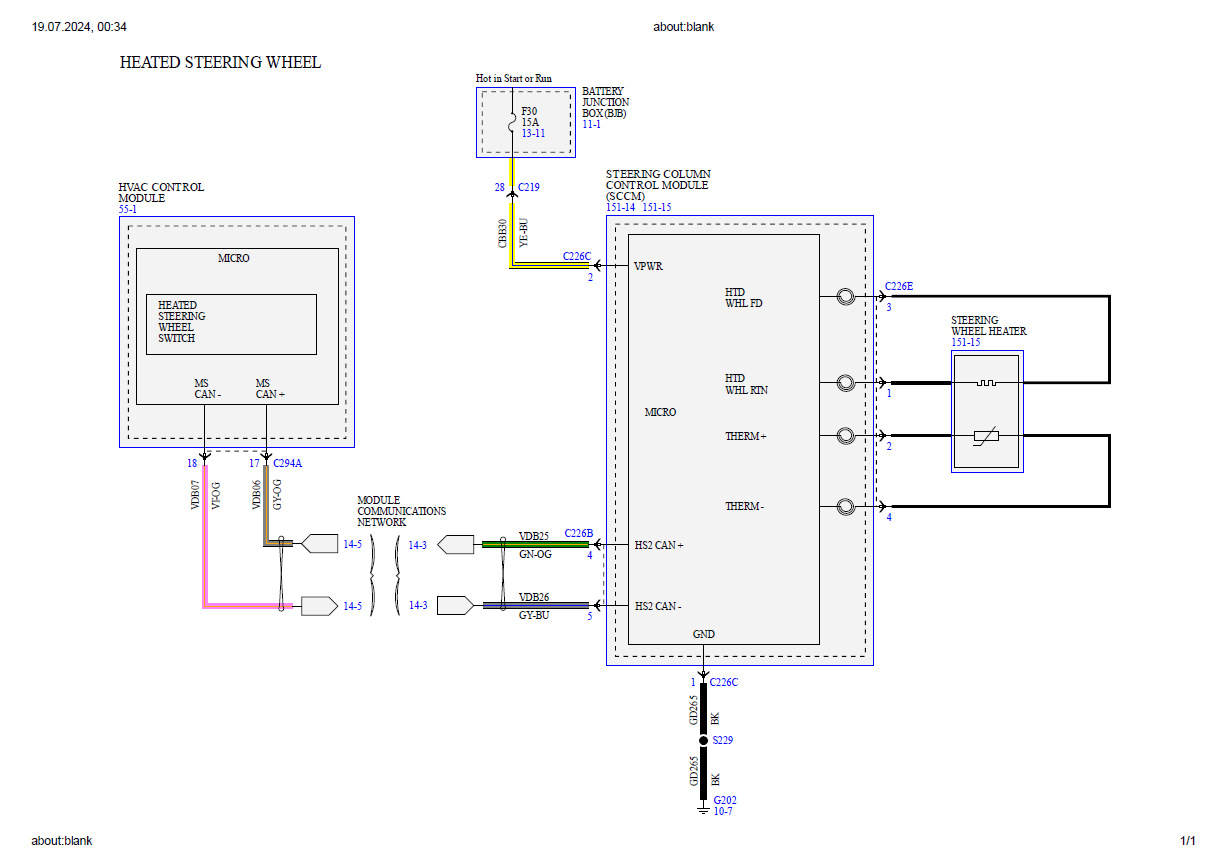Click the THERM- circular terminal
This screenshot has width=1226, height=867.
coord(845,507)
